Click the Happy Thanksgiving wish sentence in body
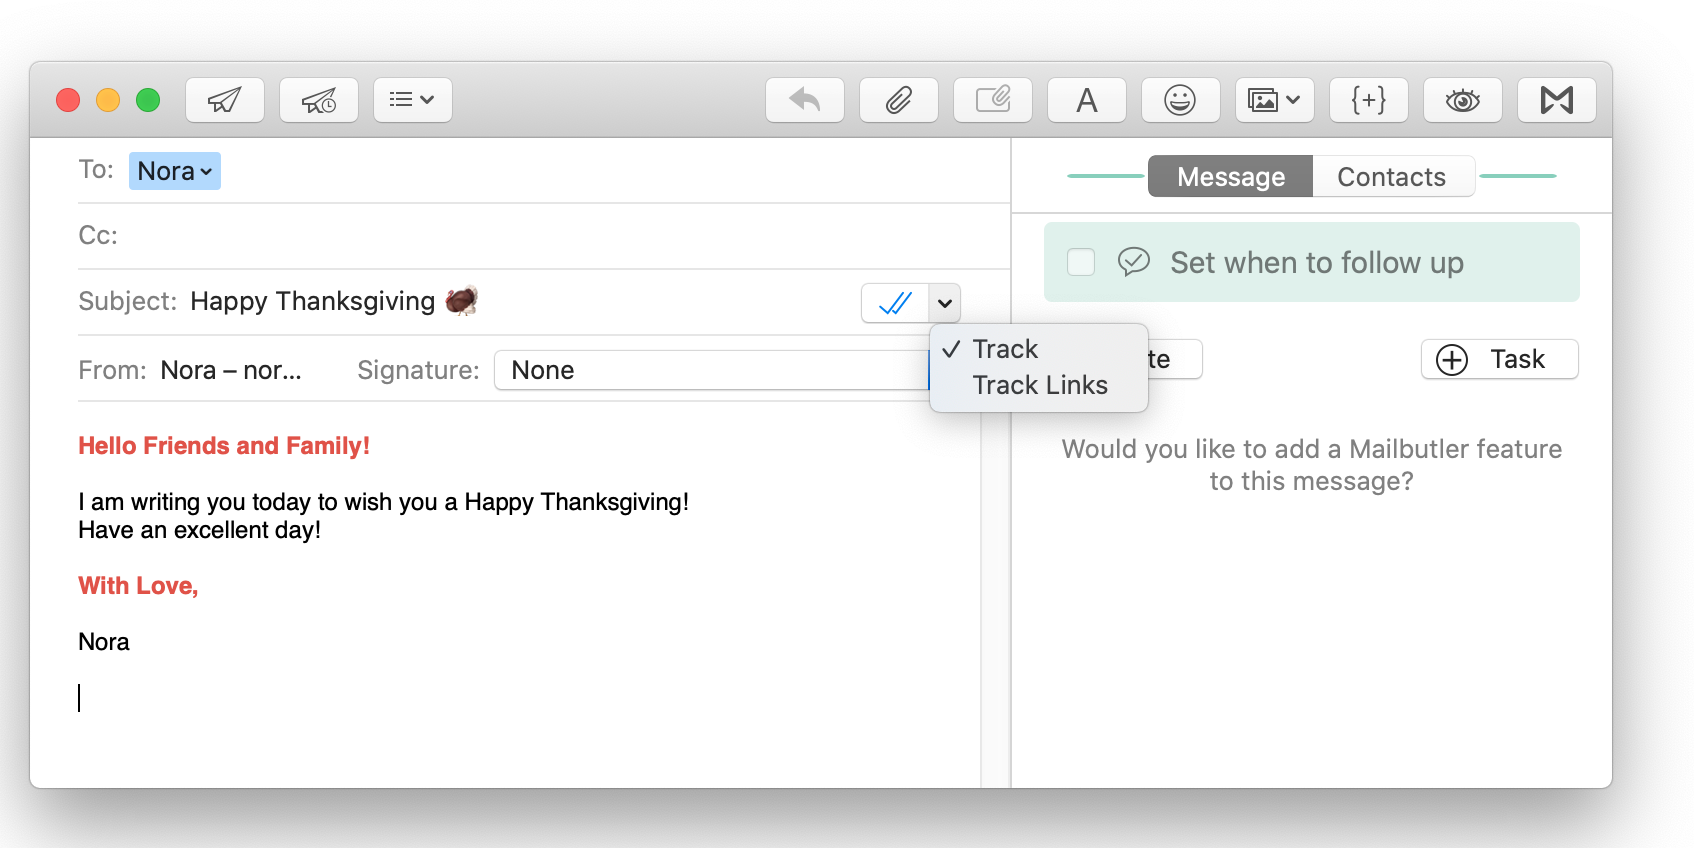1694x848 pixels. [383, 502]
